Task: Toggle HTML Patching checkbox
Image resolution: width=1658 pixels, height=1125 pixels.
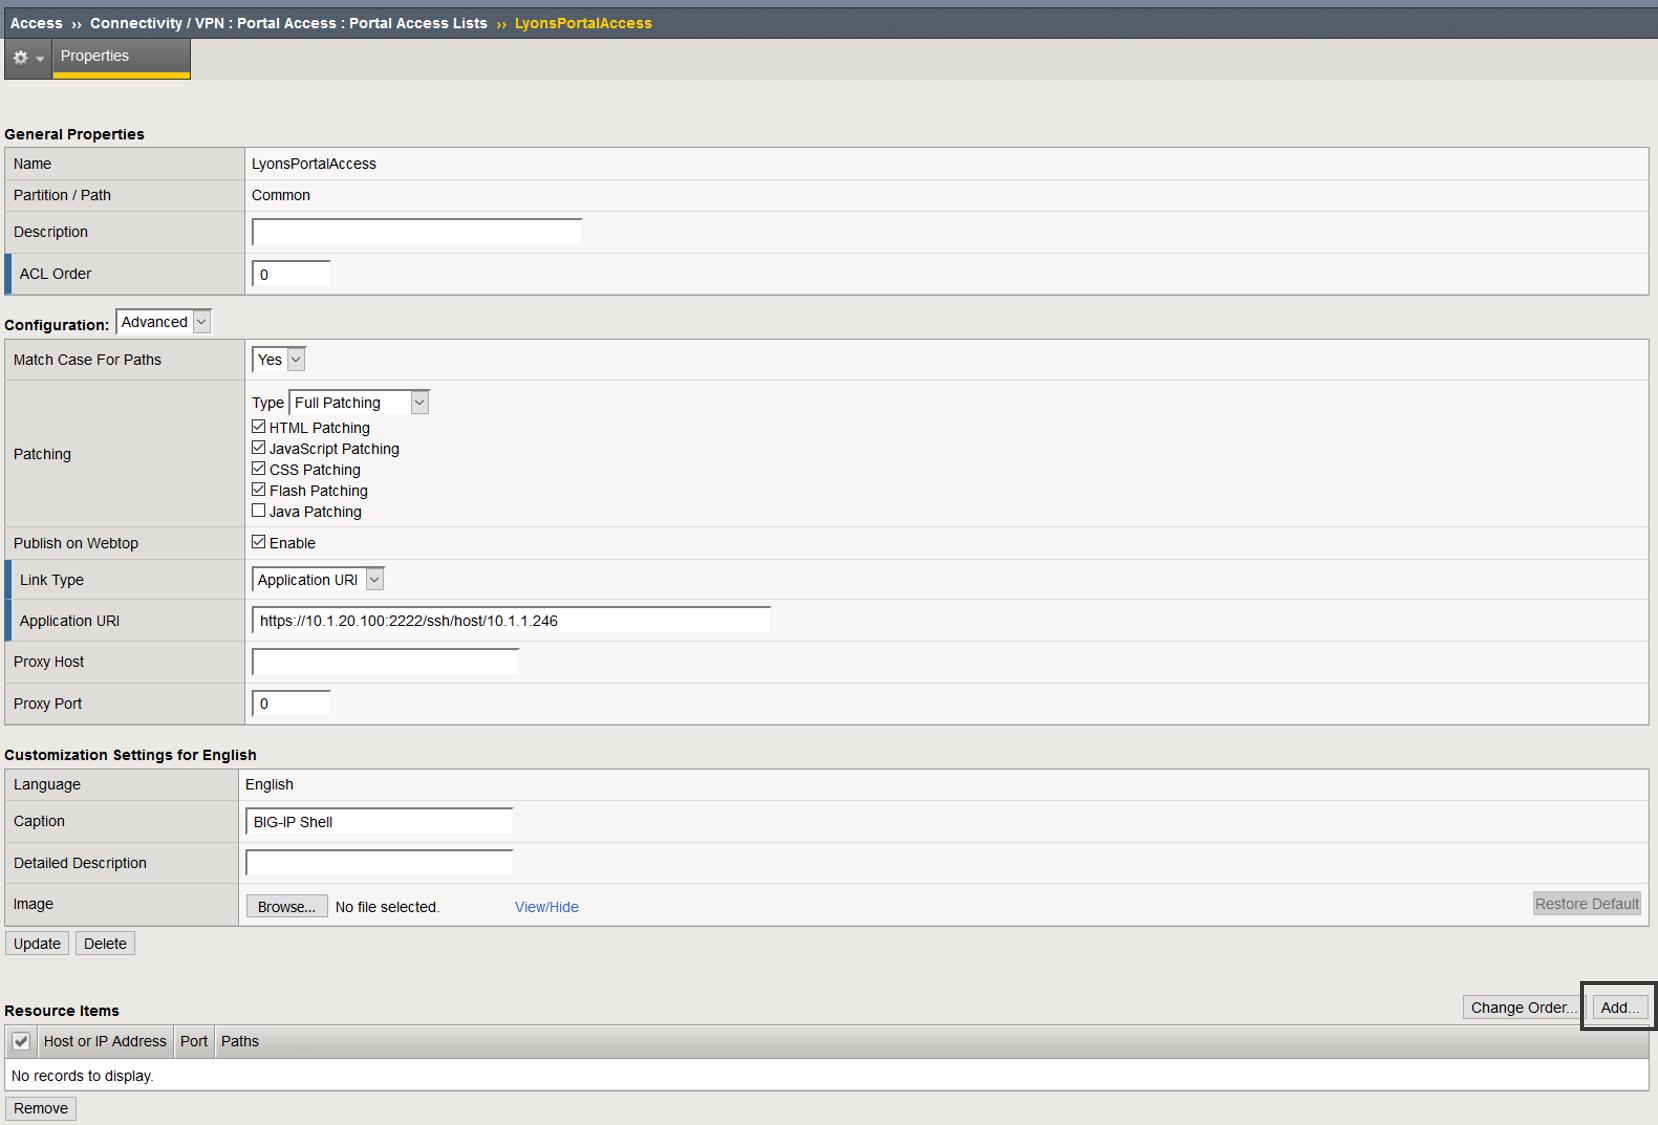Action: (258, 427)
